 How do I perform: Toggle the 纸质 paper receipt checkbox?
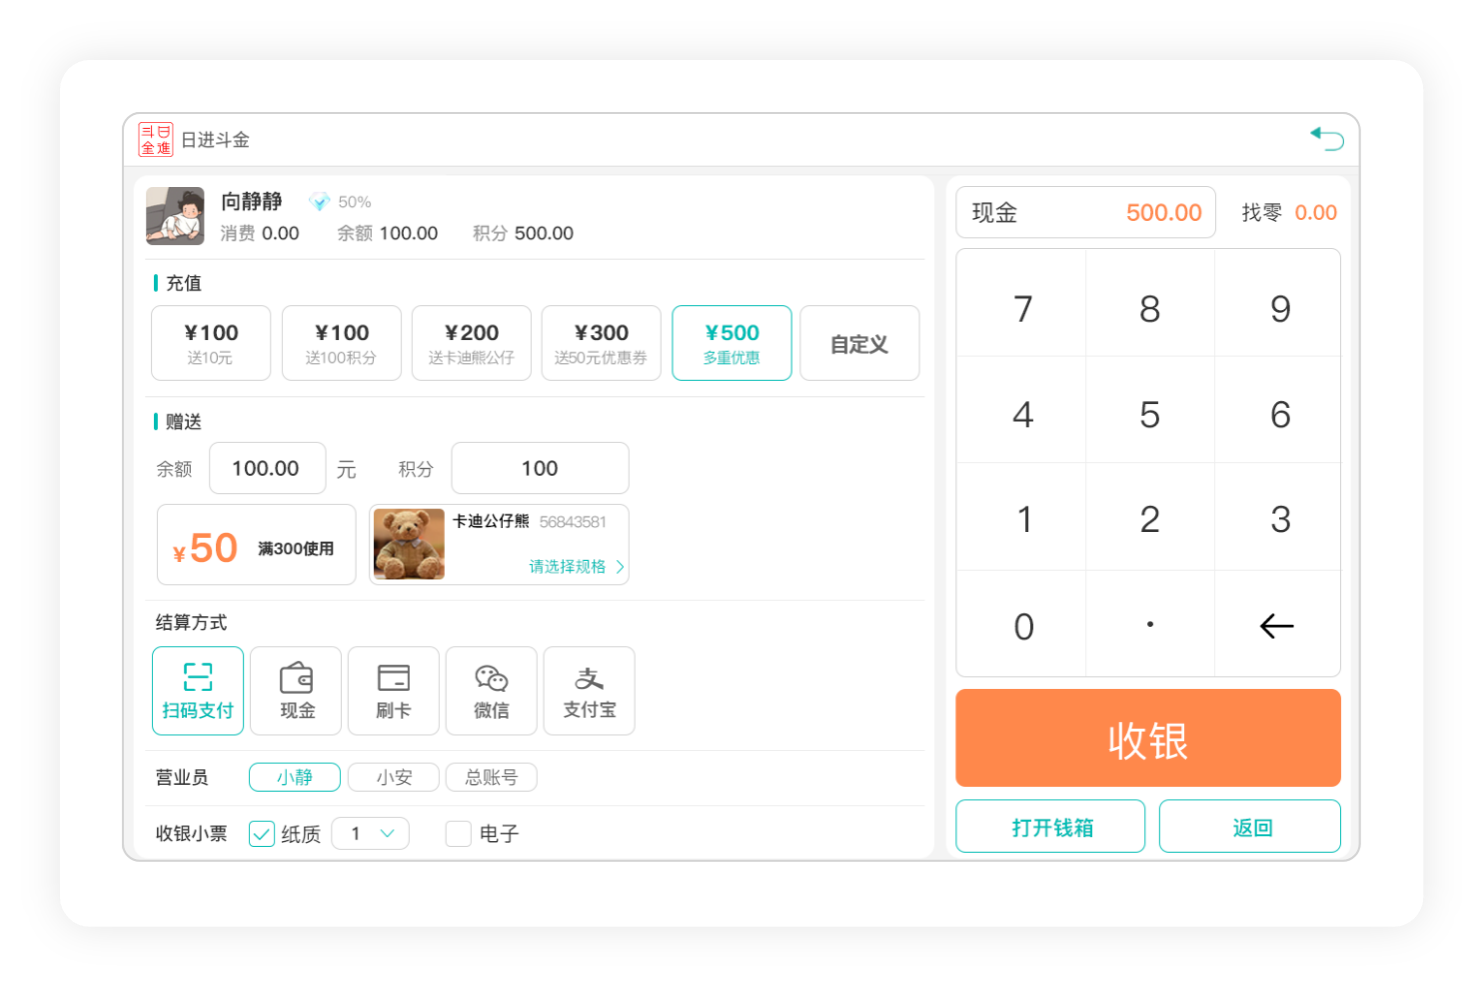(262, 834)
